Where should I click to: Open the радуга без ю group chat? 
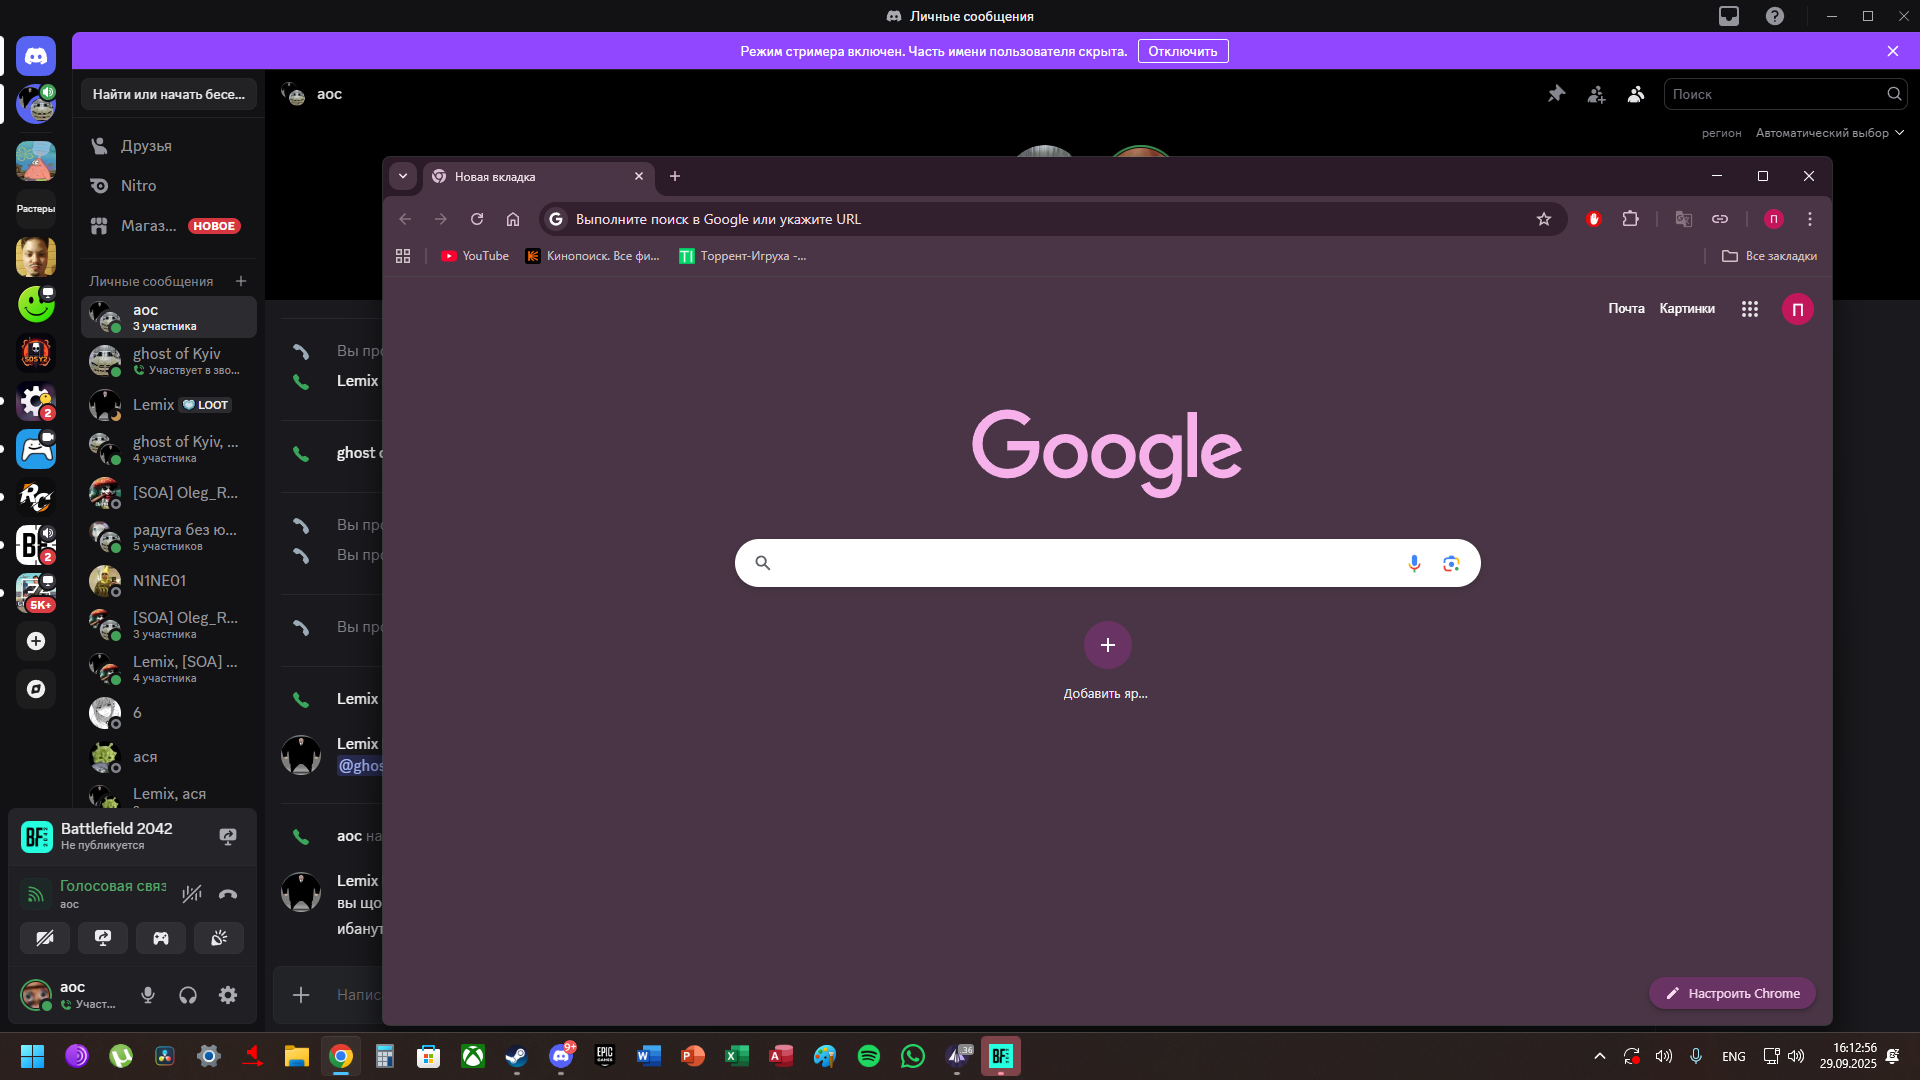pyautogui.click(x=169, y=537)
